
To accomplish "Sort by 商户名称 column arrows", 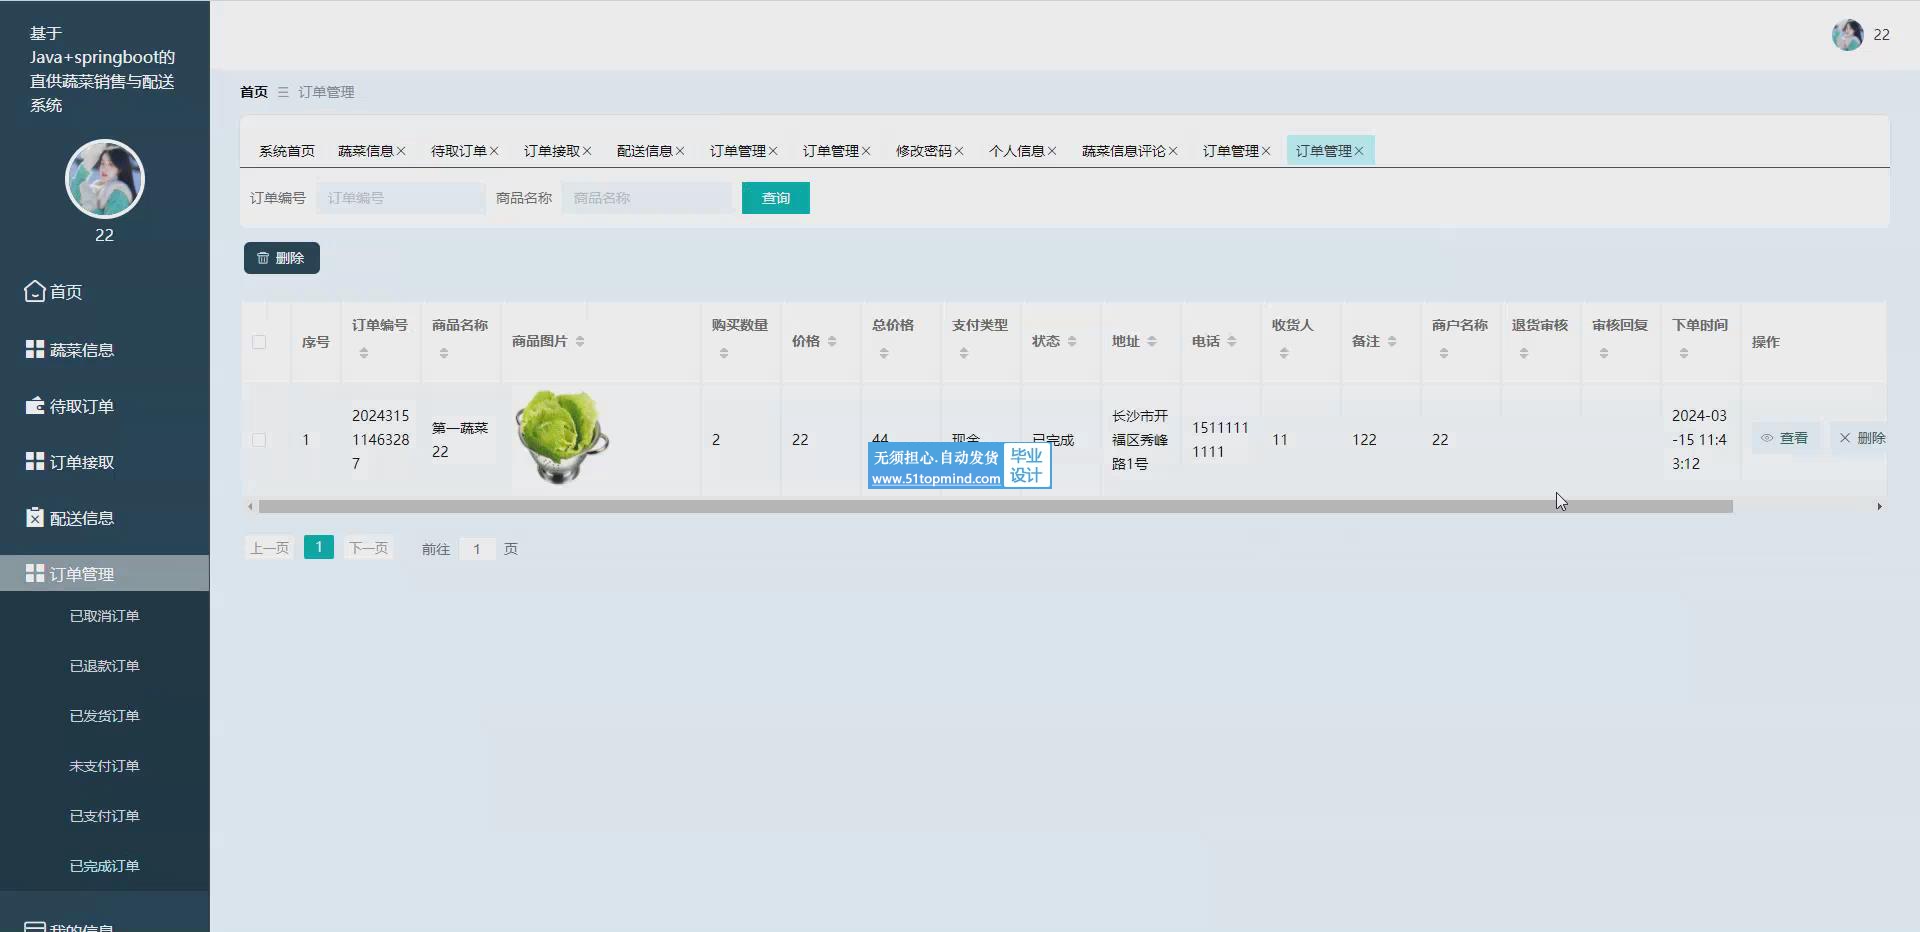I will tap(1444, 353).
